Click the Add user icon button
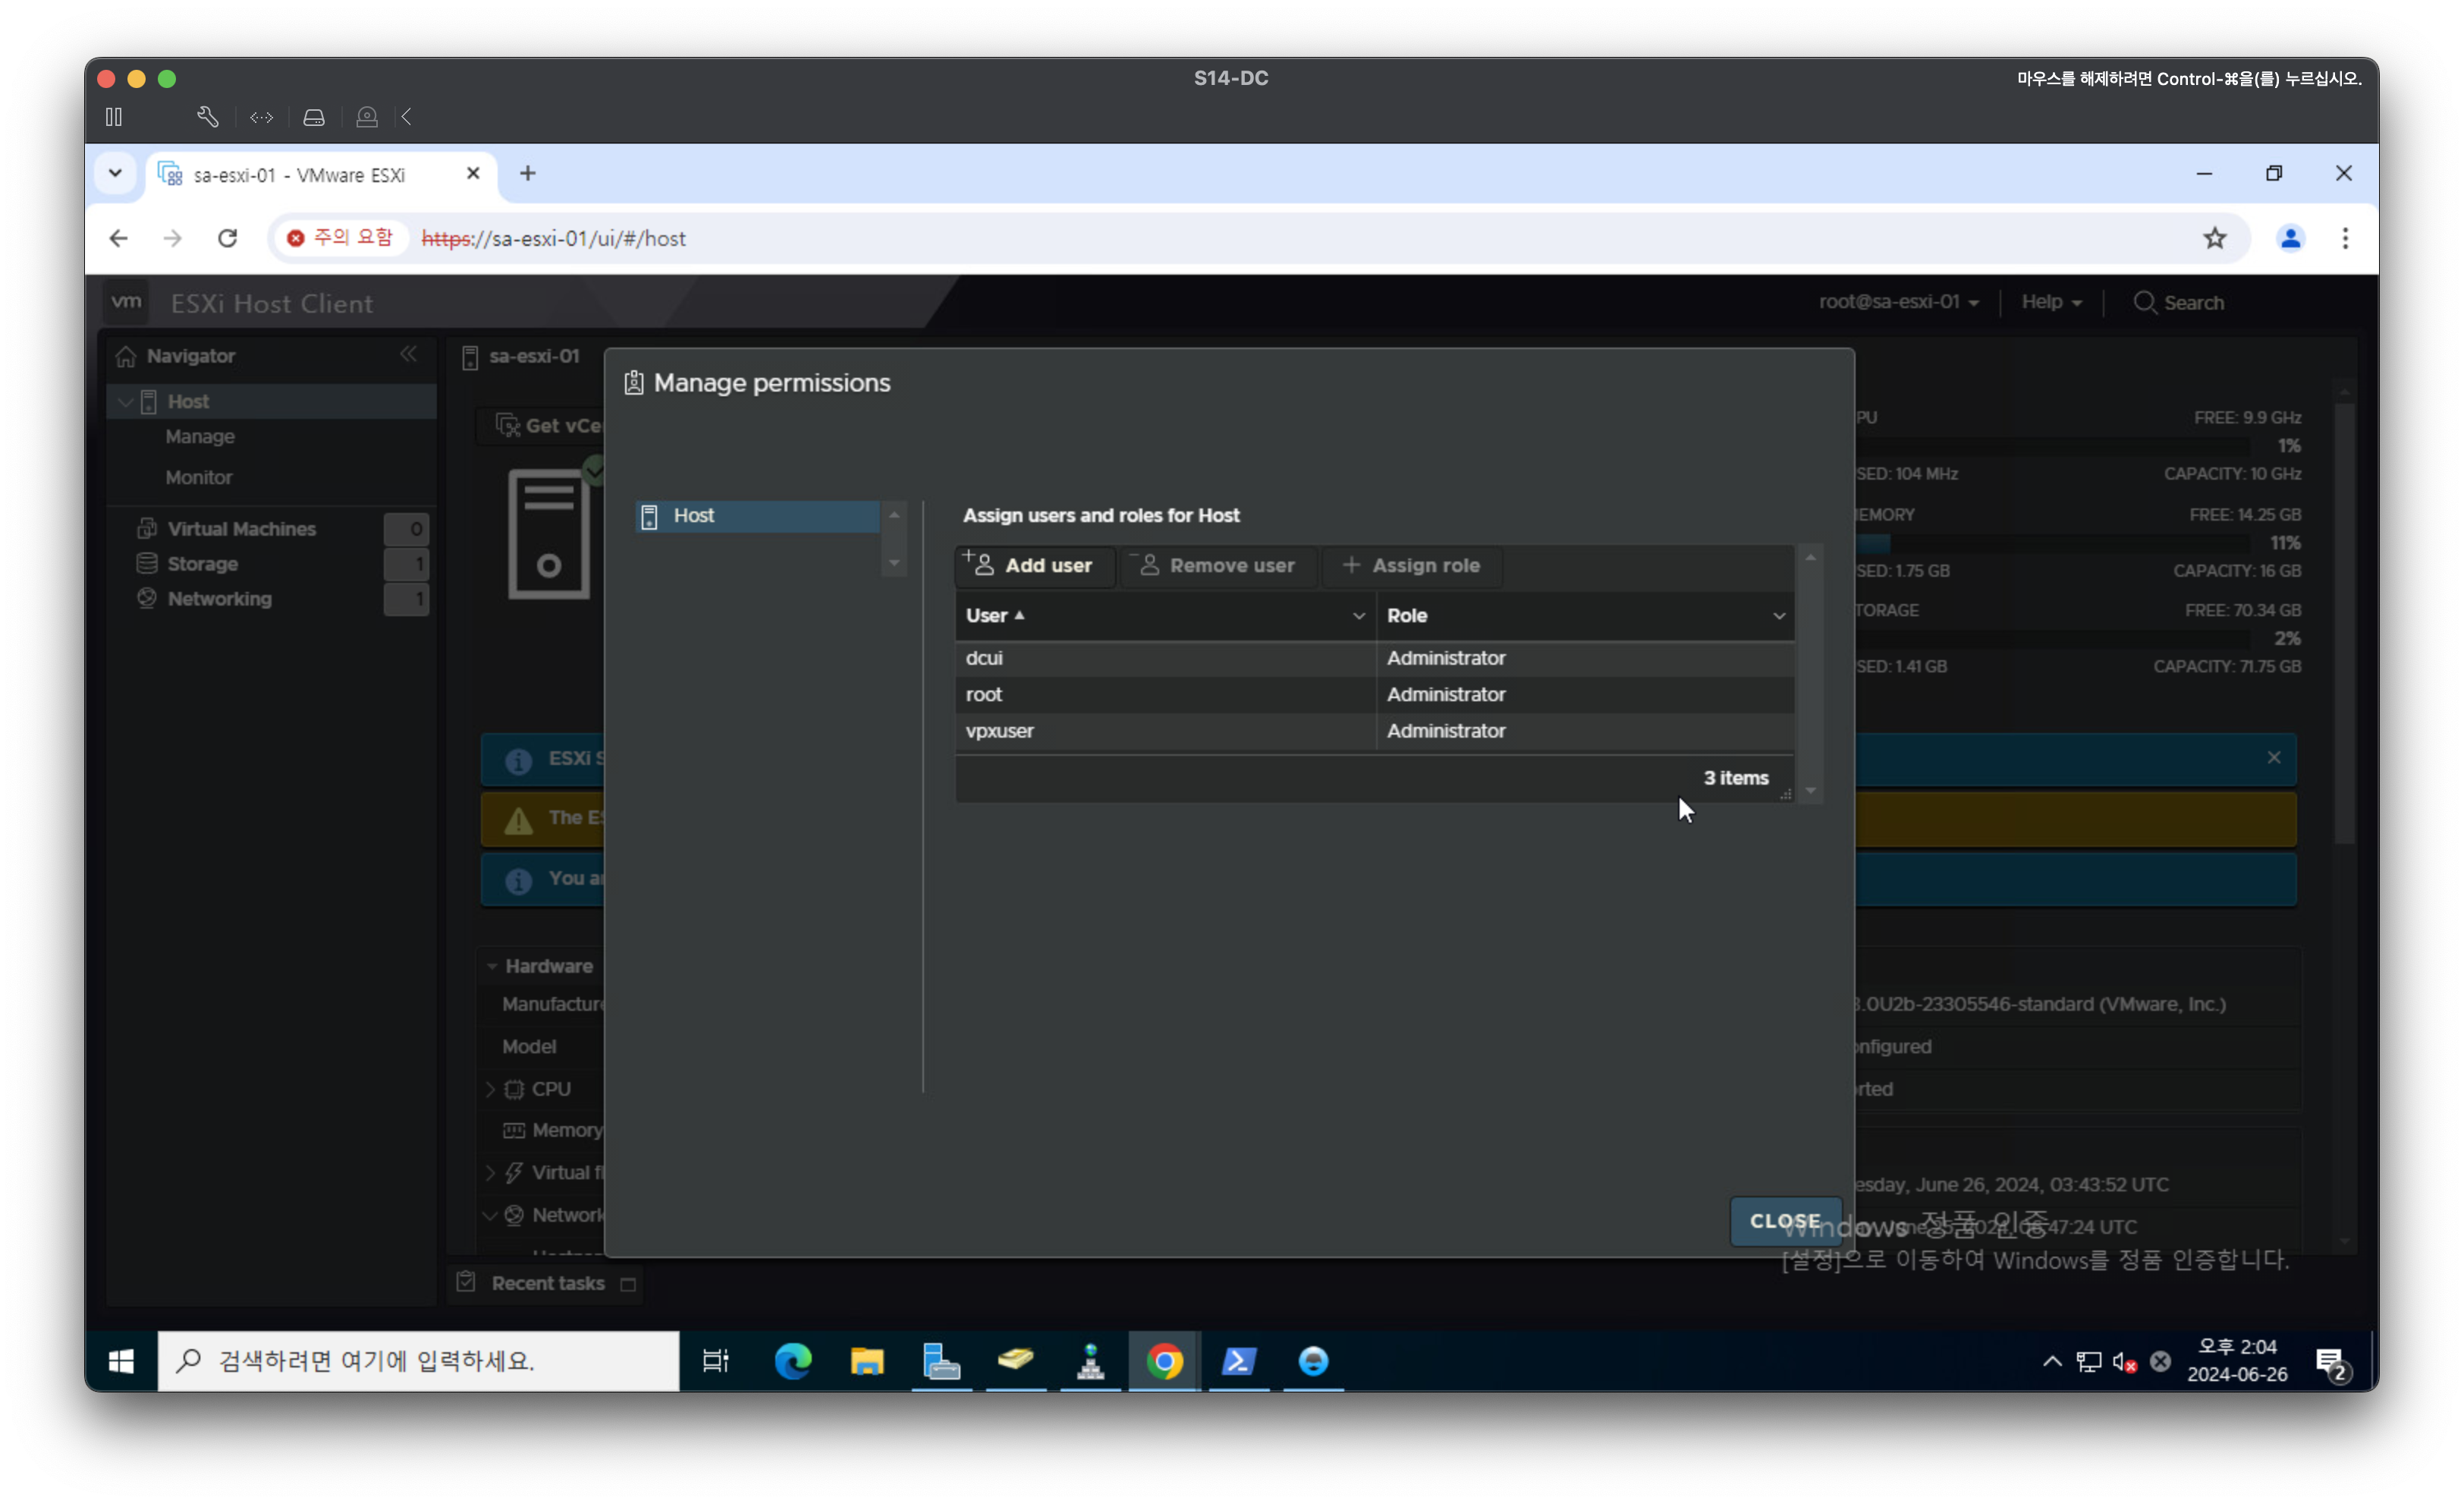 click(x=1034, y=565)
